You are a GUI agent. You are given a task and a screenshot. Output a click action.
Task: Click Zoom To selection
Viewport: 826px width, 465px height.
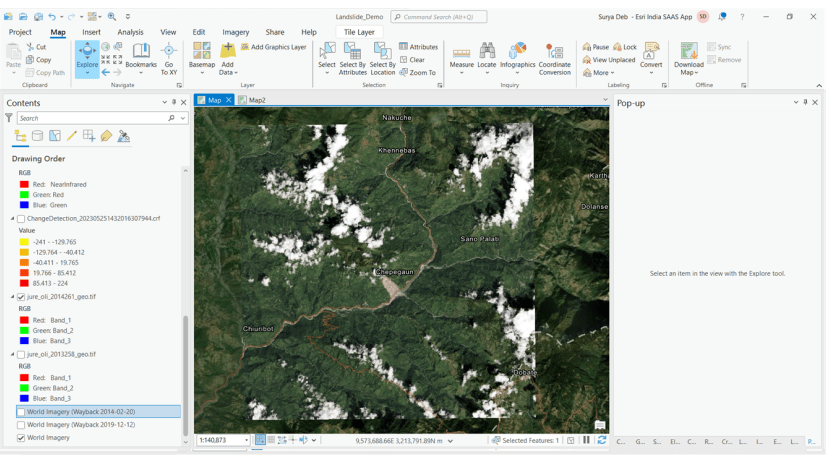417,73
